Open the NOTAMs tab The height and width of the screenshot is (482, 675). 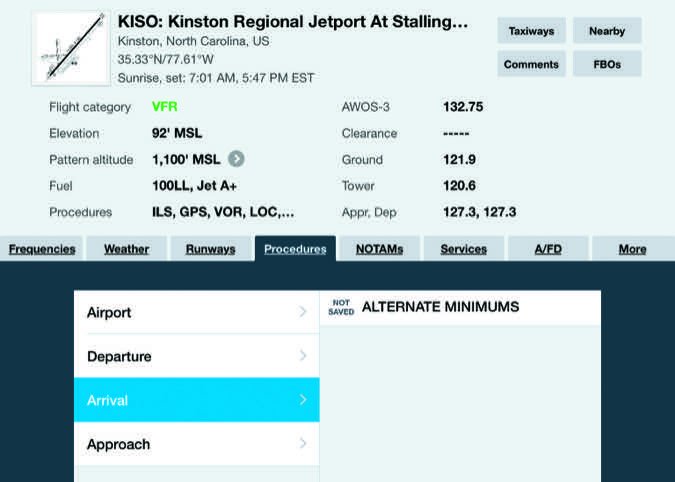(379, 249)
